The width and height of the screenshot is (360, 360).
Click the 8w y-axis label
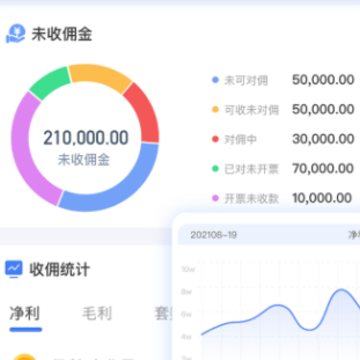[187, 292]
